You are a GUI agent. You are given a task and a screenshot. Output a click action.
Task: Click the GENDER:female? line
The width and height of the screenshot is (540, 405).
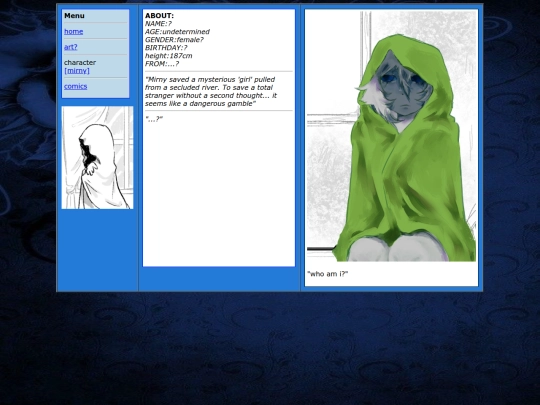point(174,40)
